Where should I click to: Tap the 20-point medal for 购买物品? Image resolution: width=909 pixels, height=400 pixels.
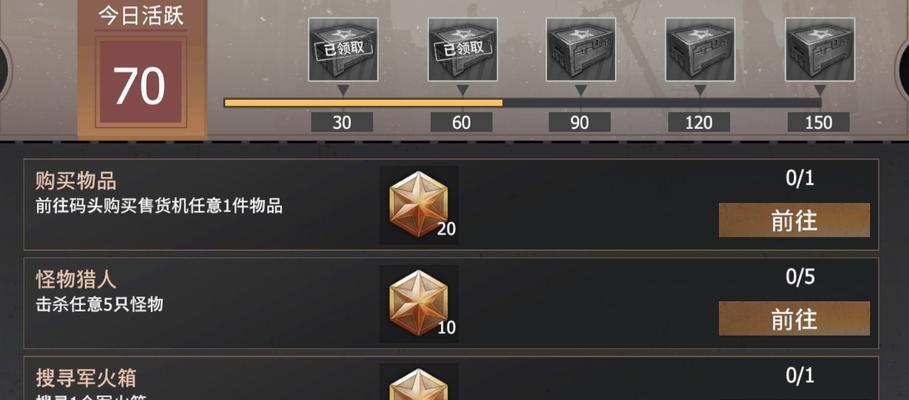click(x=419, y=205)
